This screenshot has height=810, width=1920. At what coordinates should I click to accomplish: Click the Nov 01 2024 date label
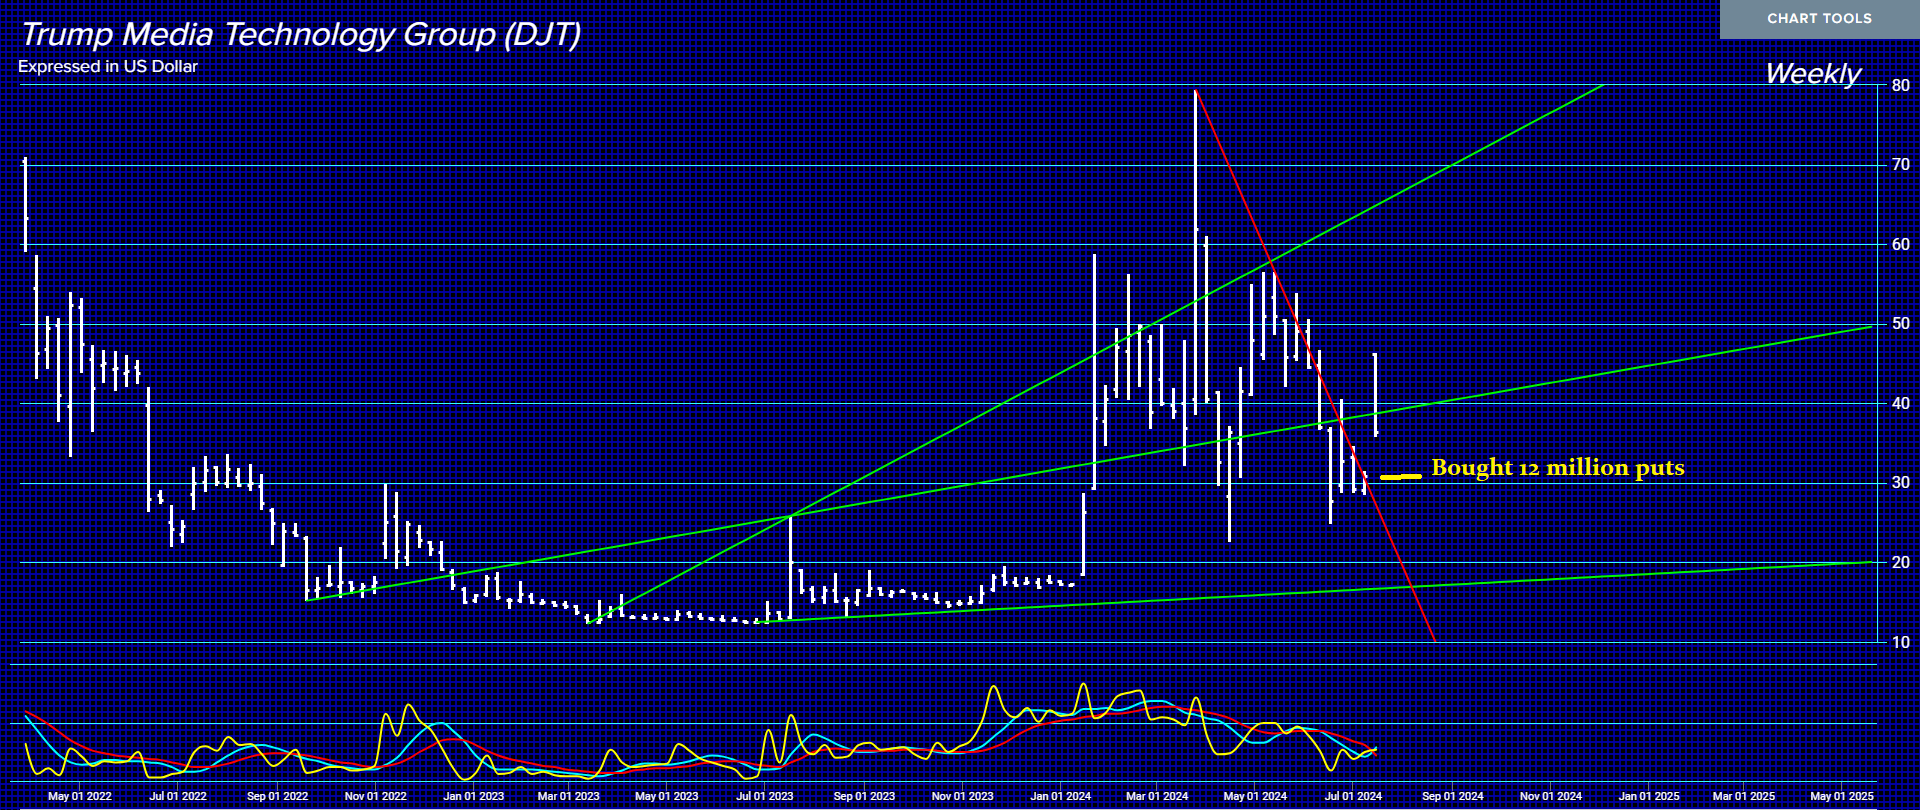pos(1550,797)
